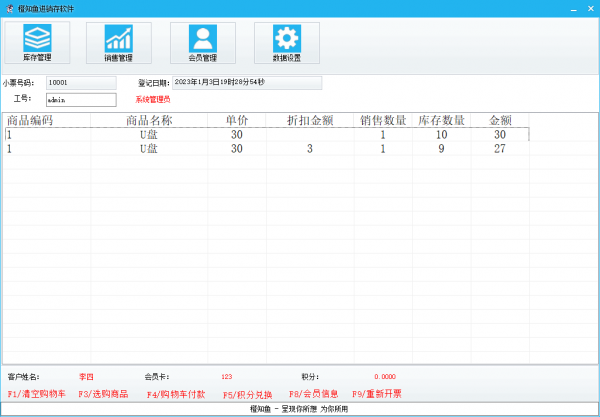The height and width of the screenshot is (417, 600).
Task: Select the first U盘 row in table
Action: 148,134
